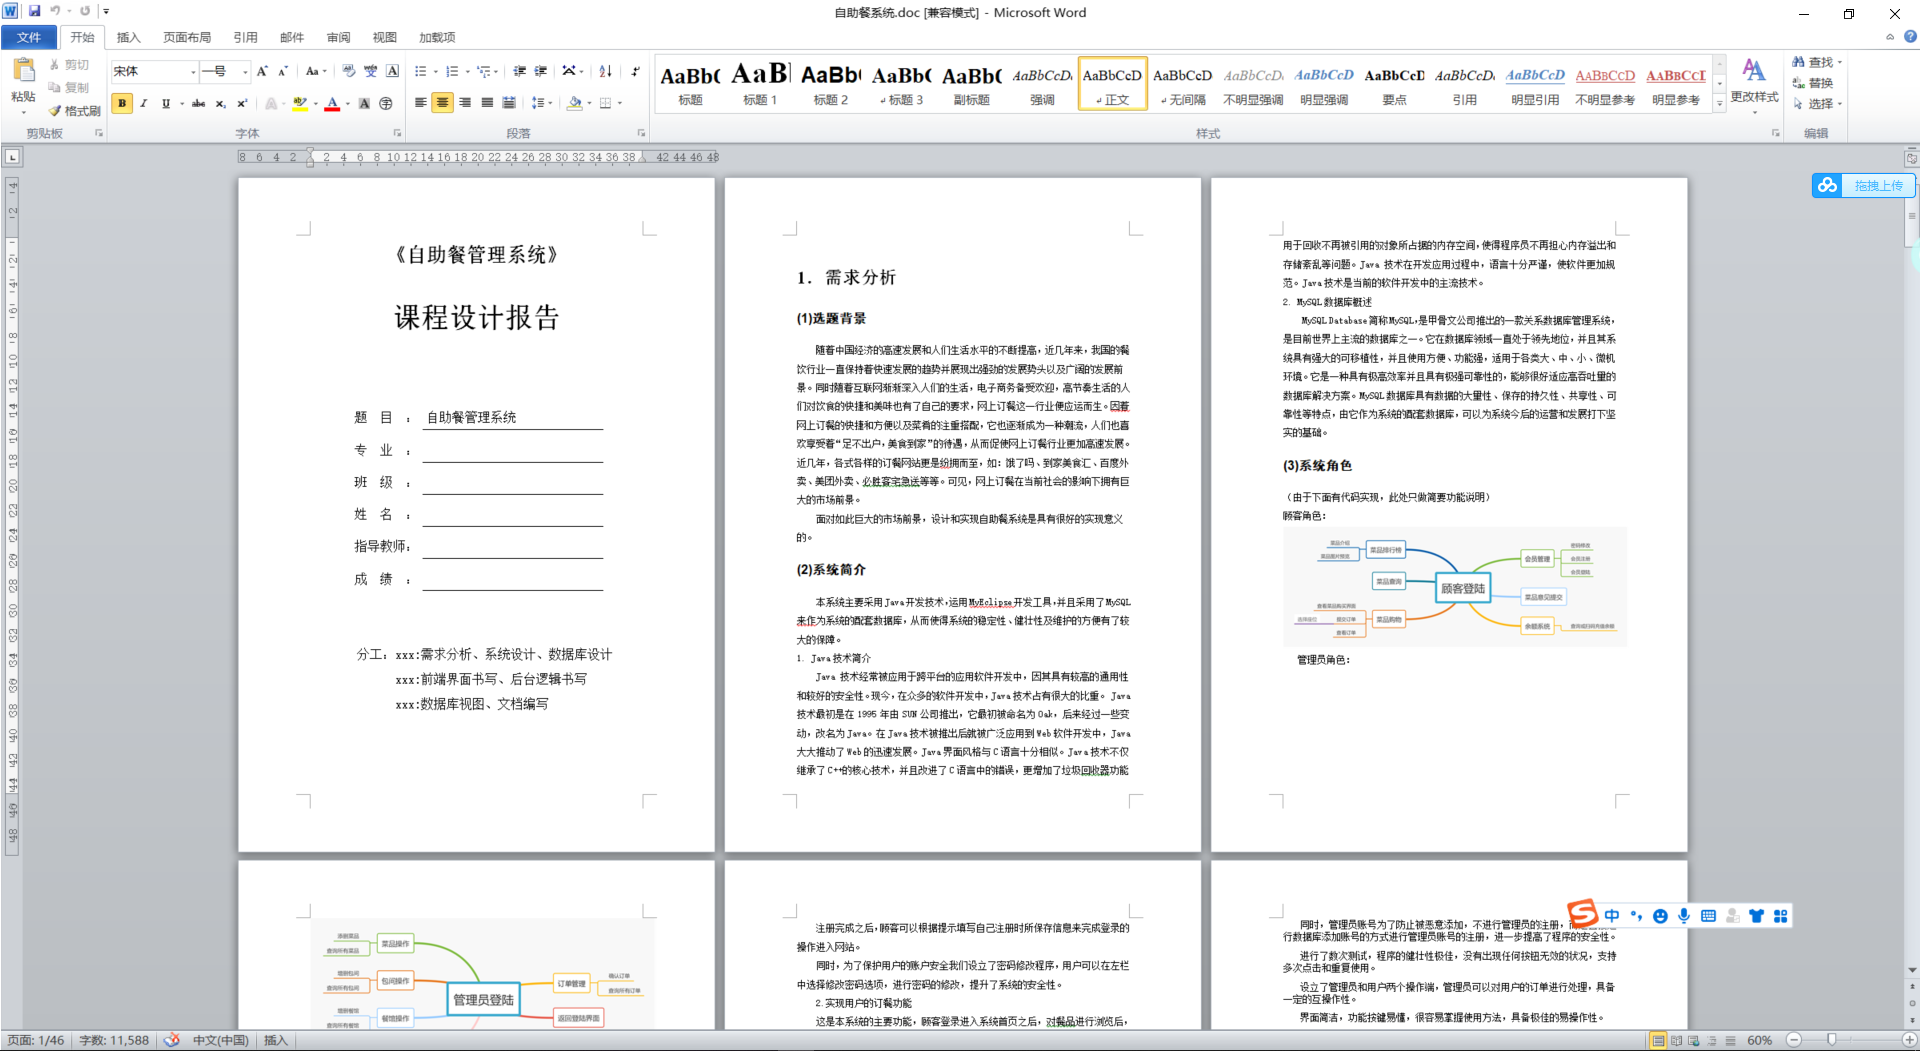This screenshot has width=1920, height=1051.
Task: Toggle Italic formatting
Action: pos(144,103)
